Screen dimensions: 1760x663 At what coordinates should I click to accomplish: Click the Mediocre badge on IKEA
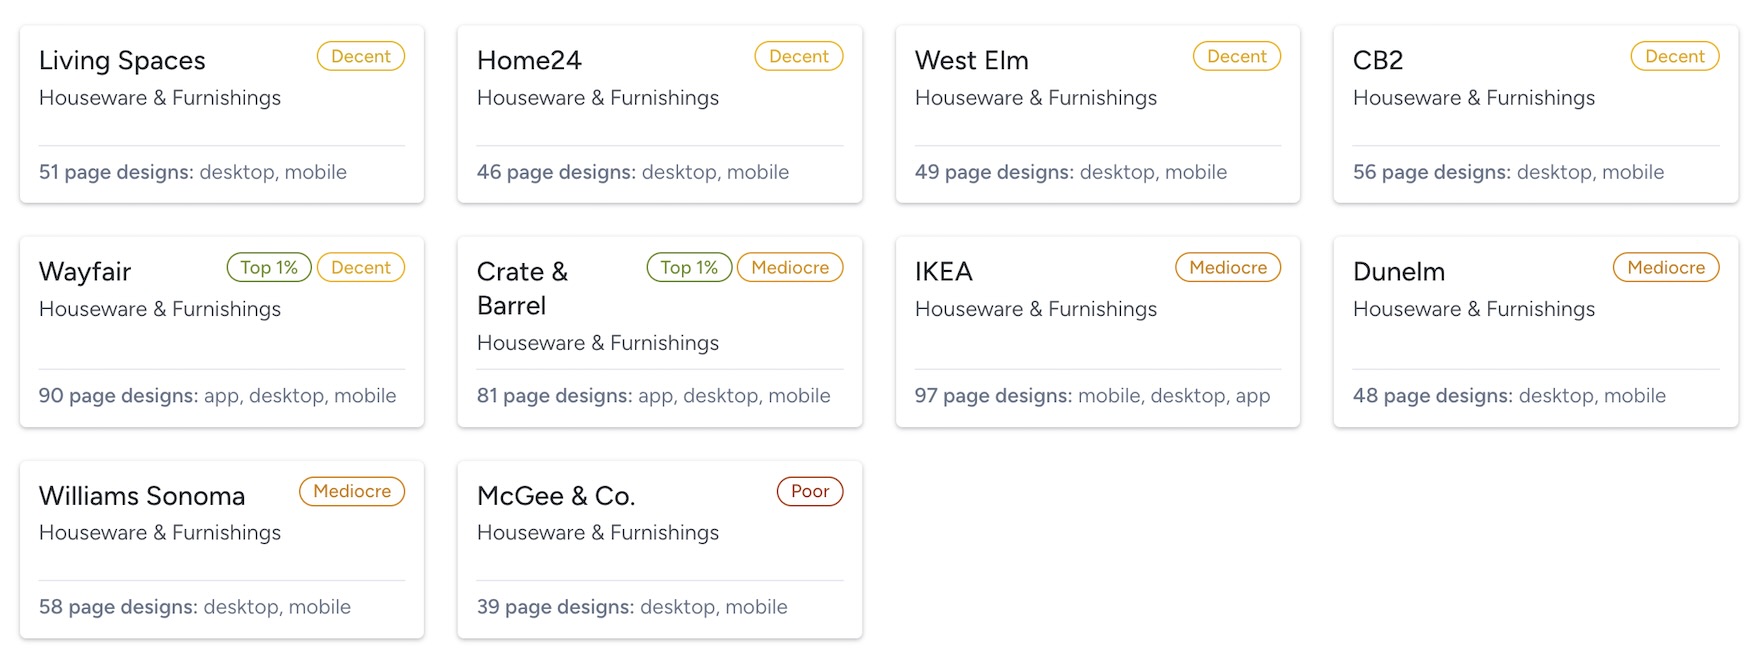[x=1227, y=268]
